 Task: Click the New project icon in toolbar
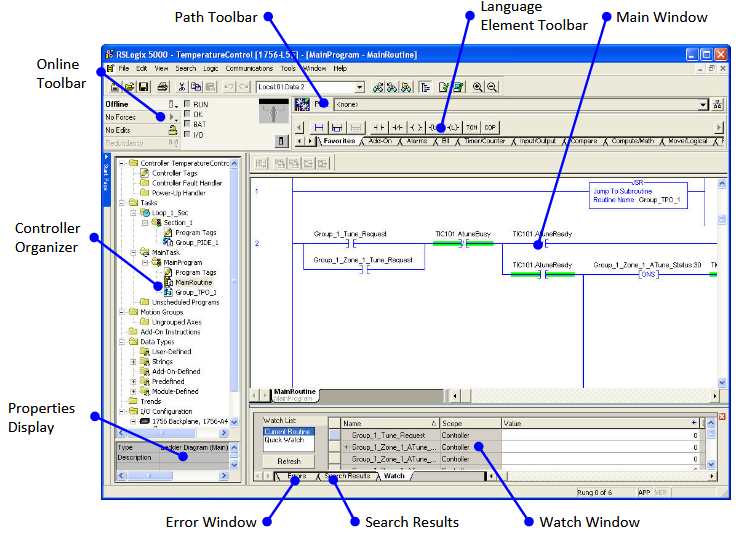(115, 87)
